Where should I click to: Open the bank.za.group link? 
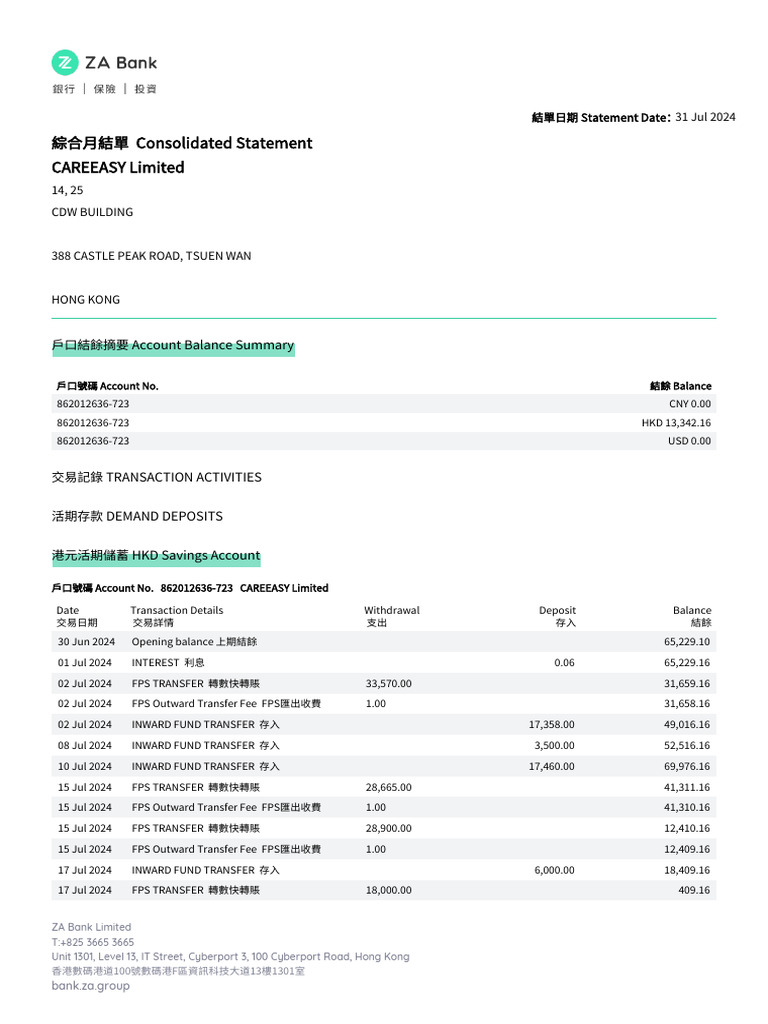(91, 986)
